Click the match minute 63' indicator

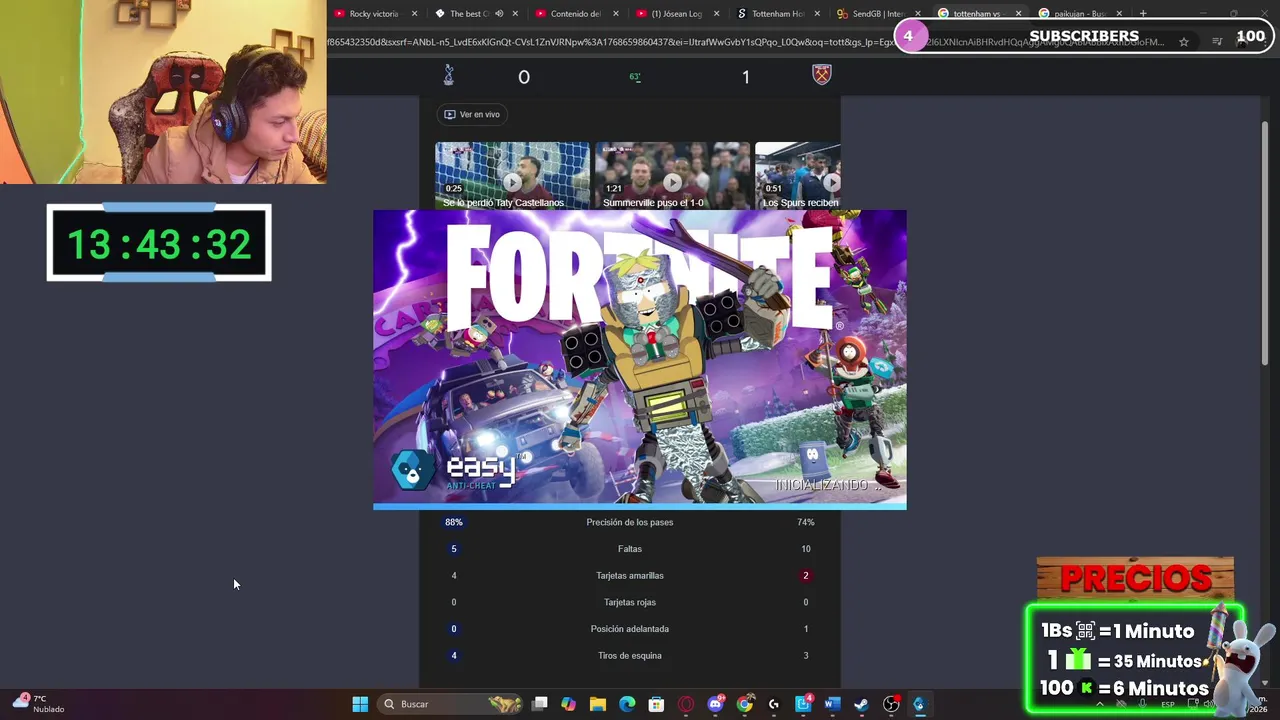[635, 77]
